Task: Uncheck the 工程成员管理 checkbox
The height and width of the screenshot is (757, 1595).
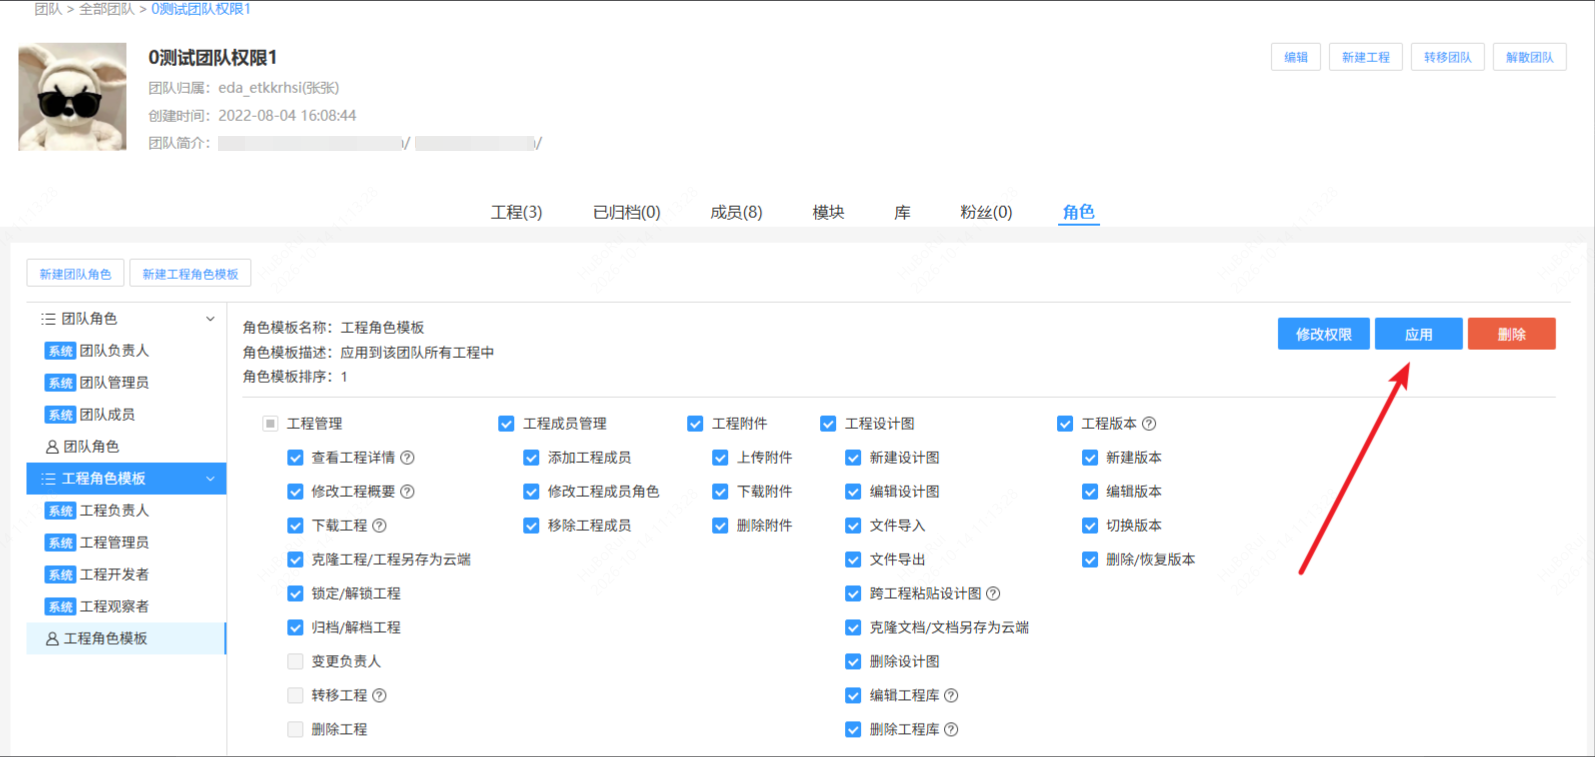Action: point(506,424)
